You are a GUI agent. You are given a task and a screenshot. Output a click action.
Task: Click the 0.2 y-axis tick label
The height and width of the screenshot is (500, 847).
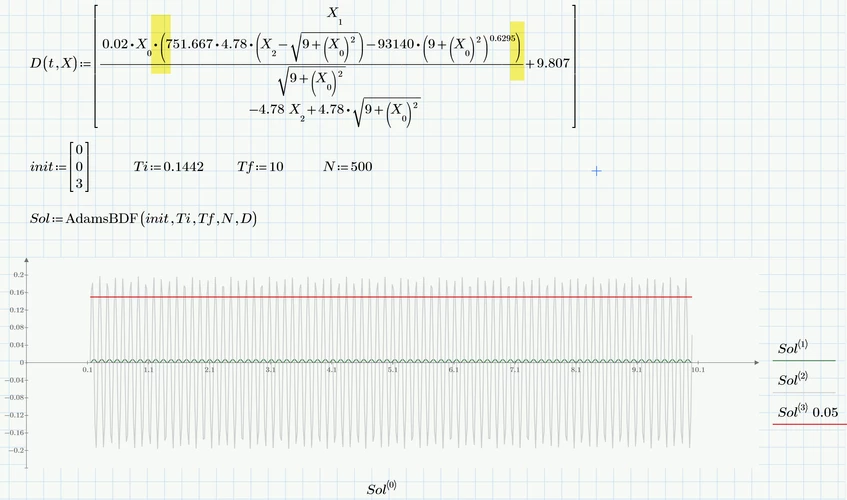(x=18, y=275)
